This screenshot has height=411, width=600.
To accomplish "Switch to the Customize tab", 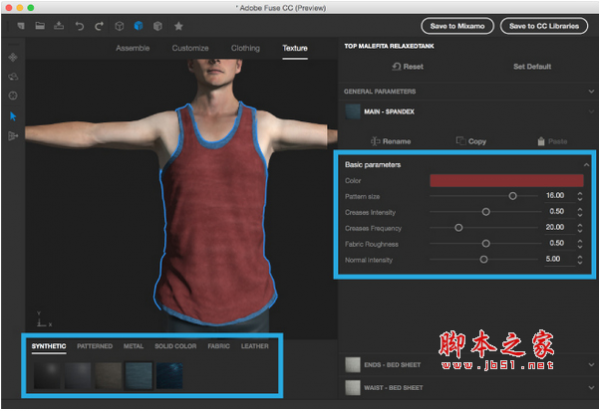I will tap(190, 48).
